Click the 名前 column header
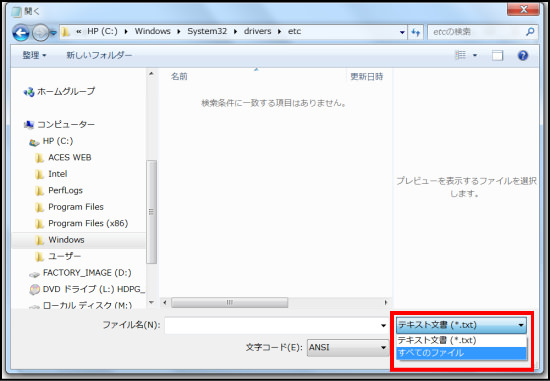Screen dimensions: 550x381 coord(179,76)
